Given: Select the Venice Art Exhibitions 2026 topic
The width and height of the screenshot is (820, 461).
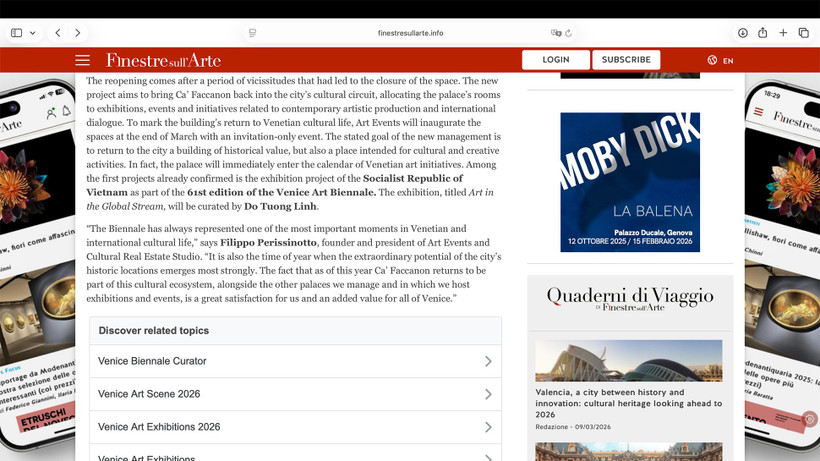Looking at the screenshot, I should pos(159,427).
